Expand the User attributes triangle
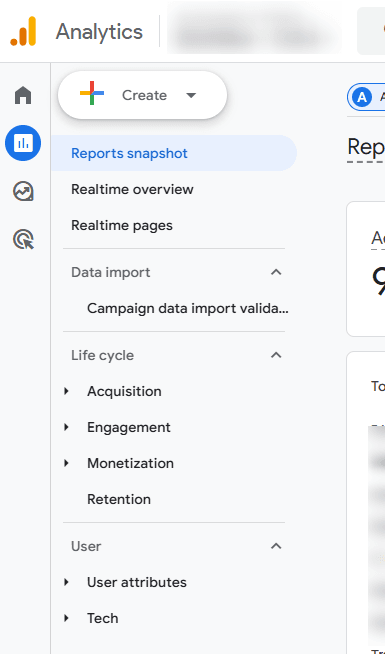This screenshot has width=385, height=654. (66, 582)
